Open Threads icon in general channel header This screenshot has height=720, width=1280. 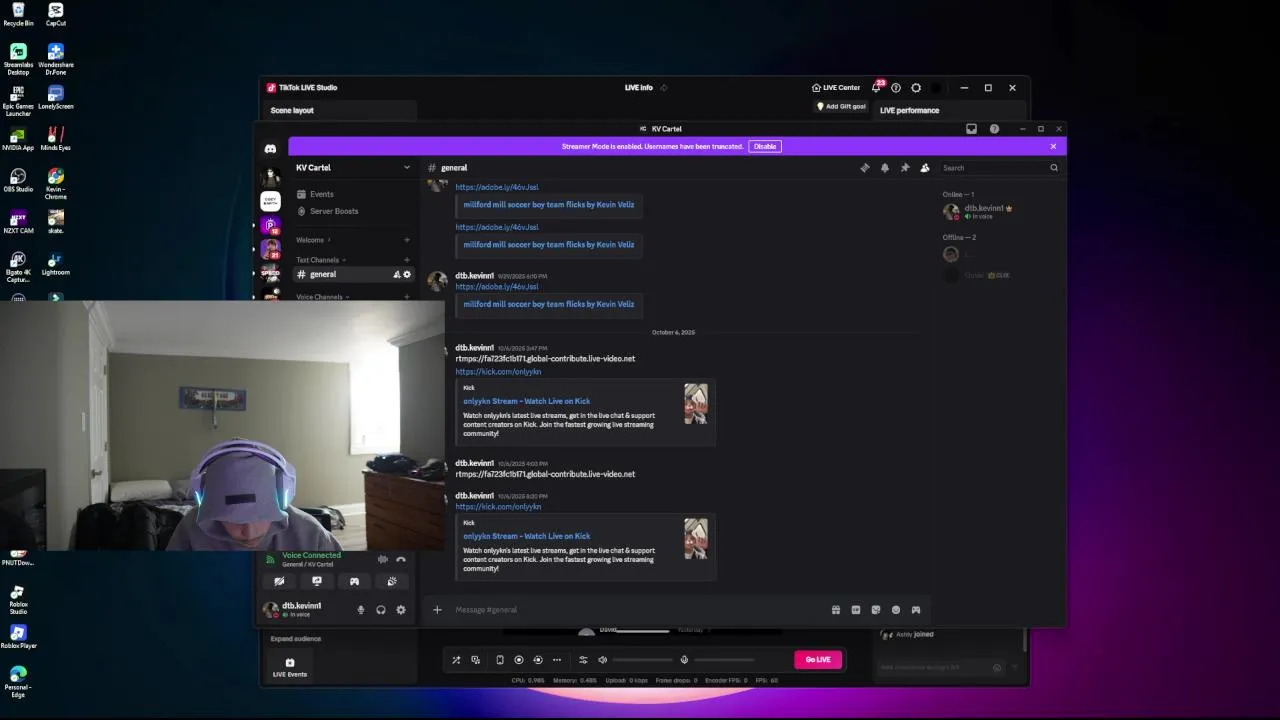[865, 168]
